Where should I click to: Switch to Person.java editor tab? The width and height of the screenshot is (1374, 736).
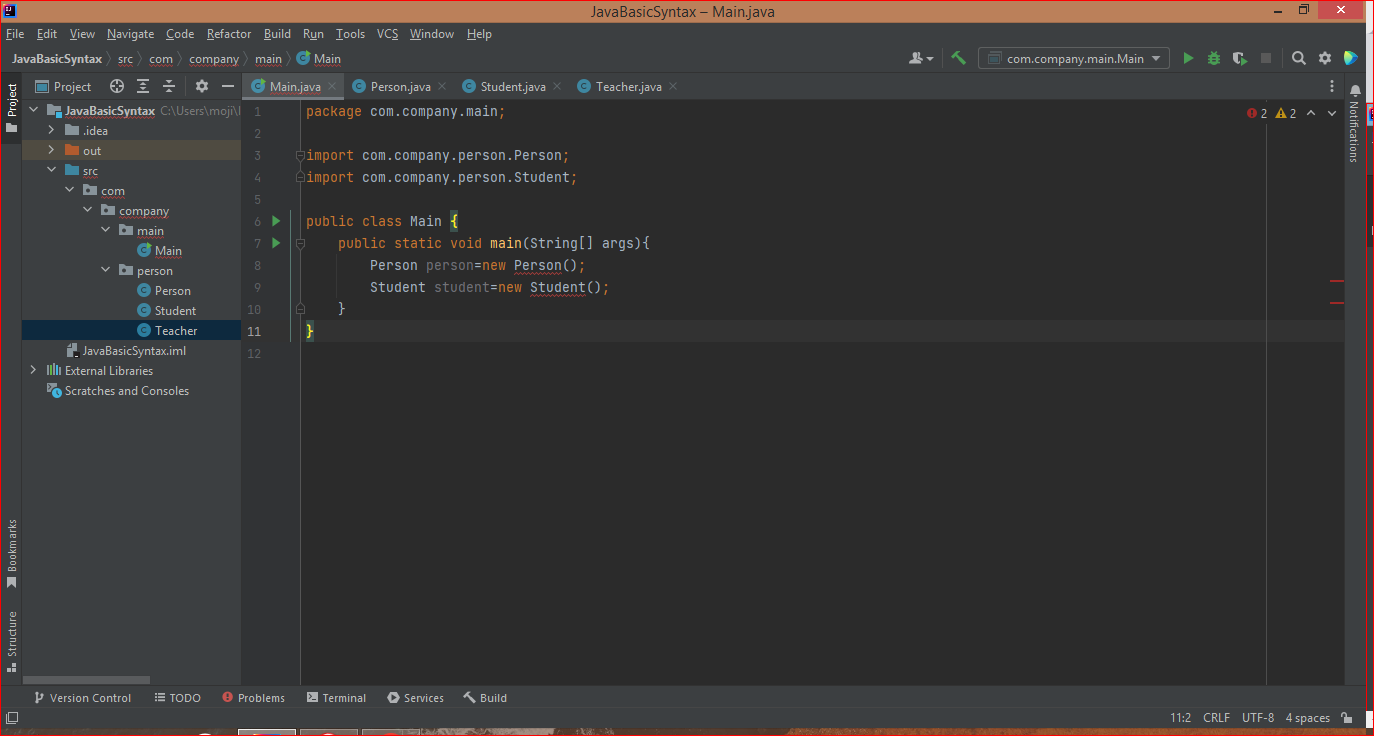click(400, 87)
